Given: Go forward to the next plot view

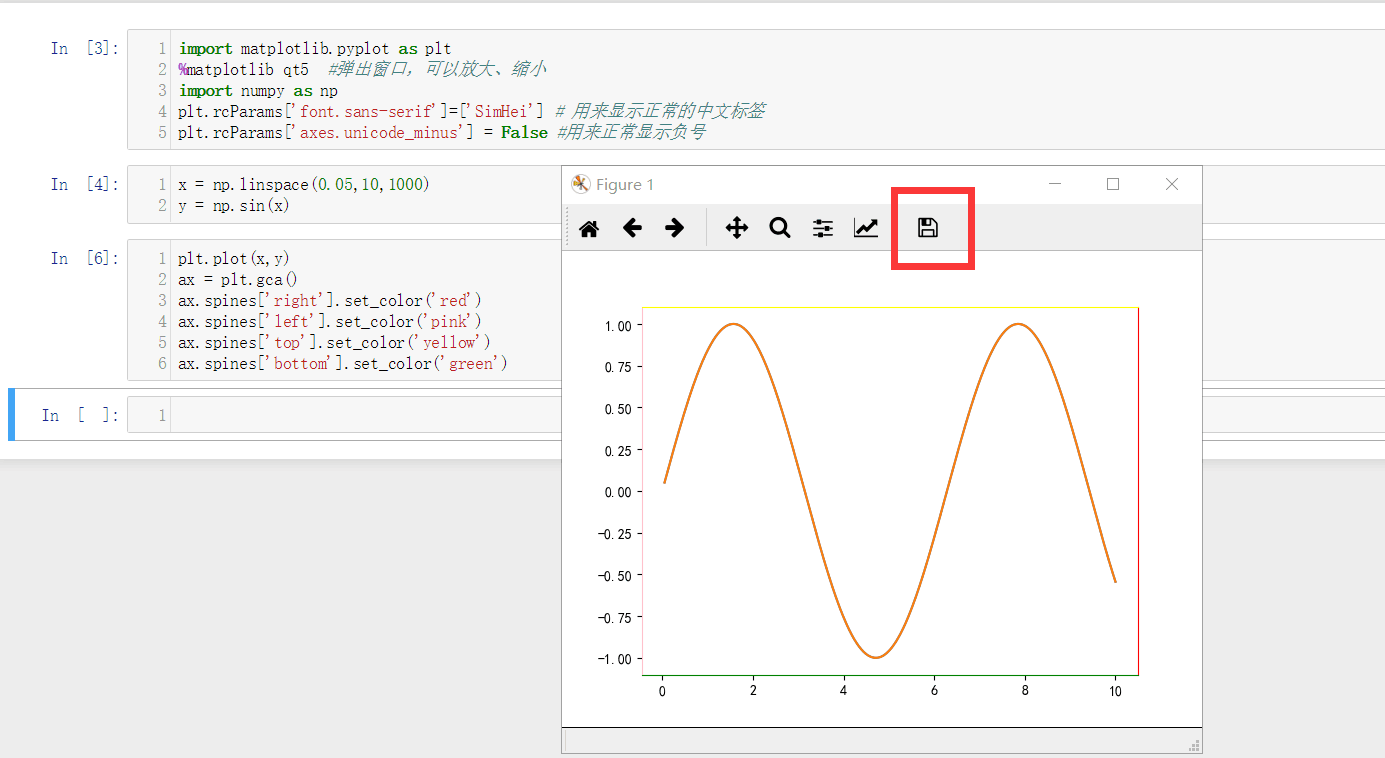Looking at the screenshot, I should pos(675,228).
